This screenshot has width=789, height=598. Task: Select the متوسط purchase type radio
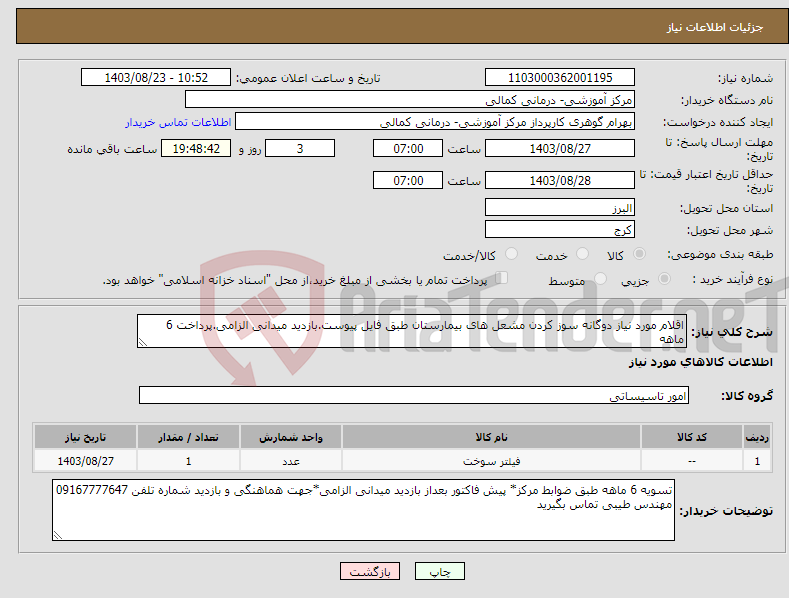(600, 278)
